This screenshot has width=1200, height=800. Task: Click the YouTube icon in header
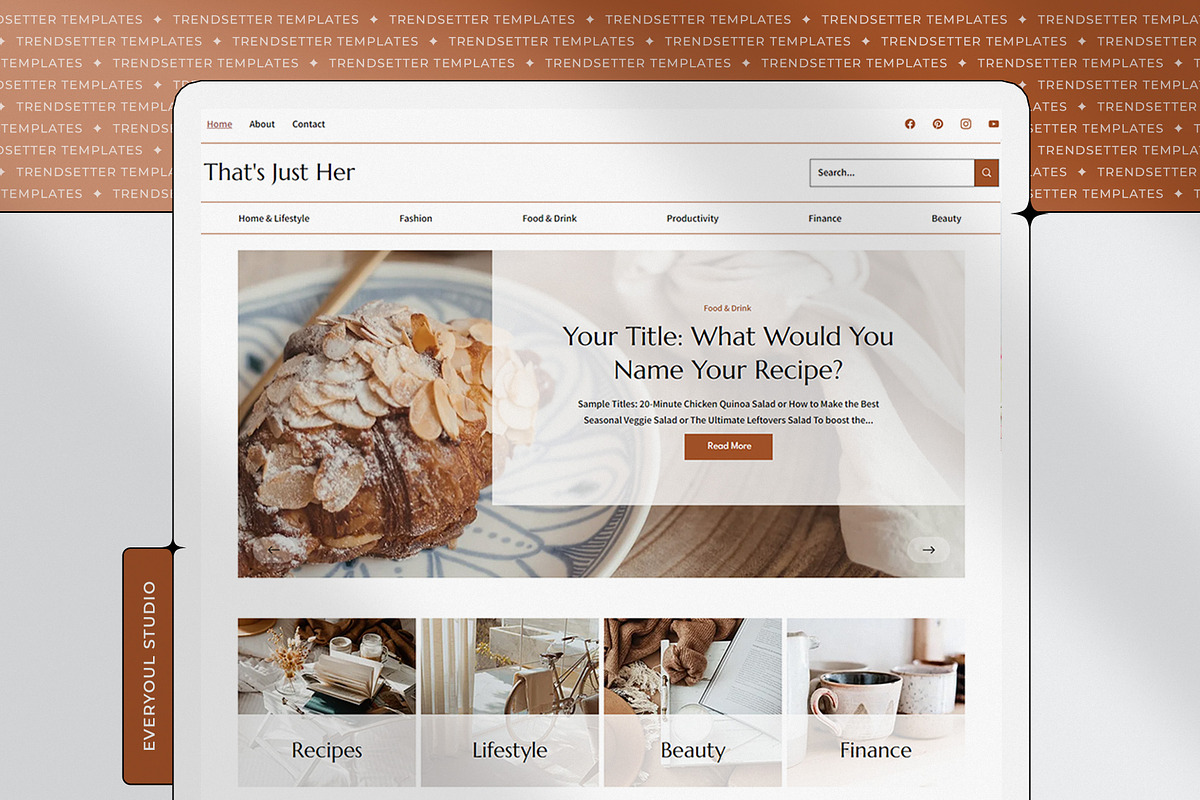point(993,124)
